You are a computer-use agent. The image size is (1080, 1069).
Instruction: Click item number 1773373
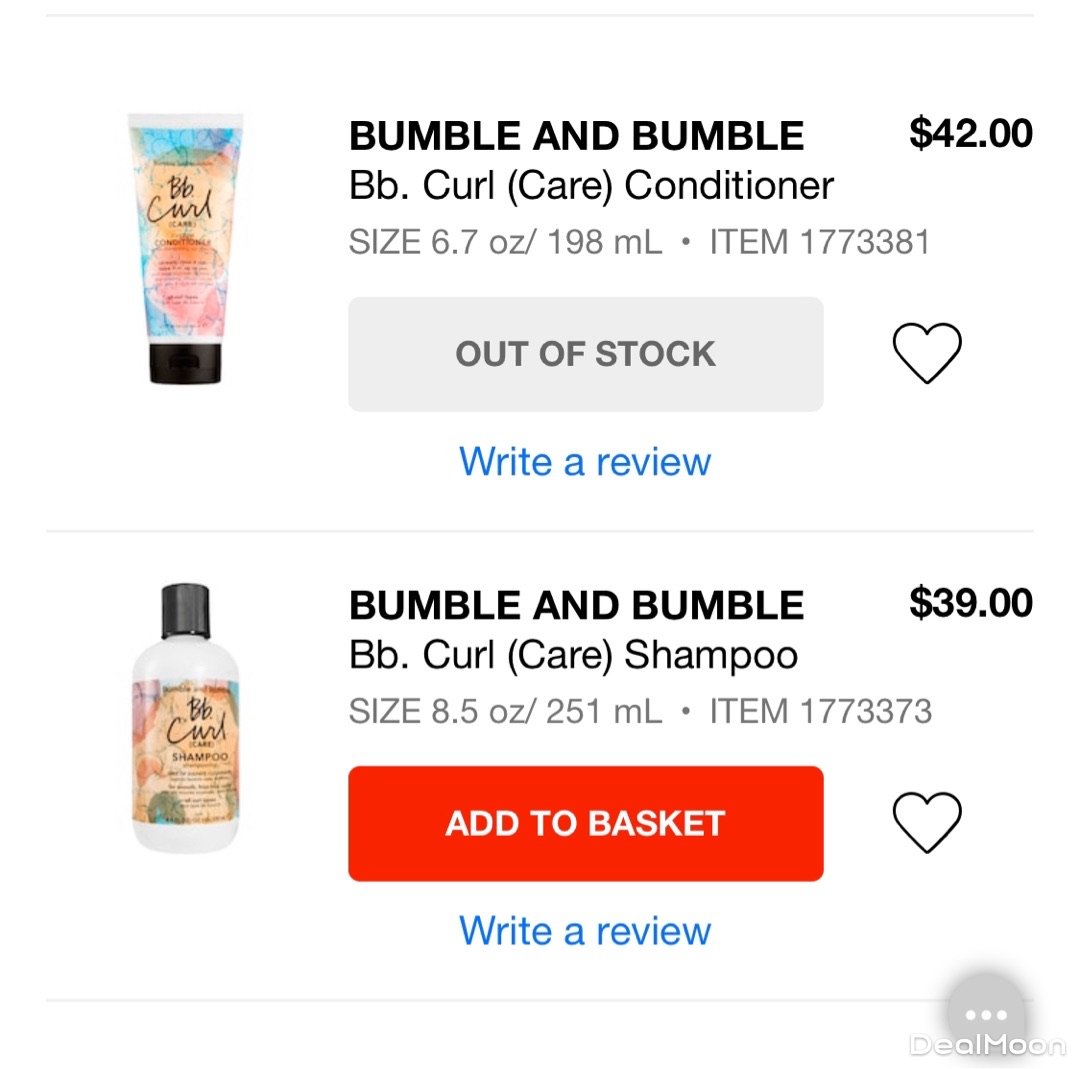pyautogui.click(x=820, y=711)
